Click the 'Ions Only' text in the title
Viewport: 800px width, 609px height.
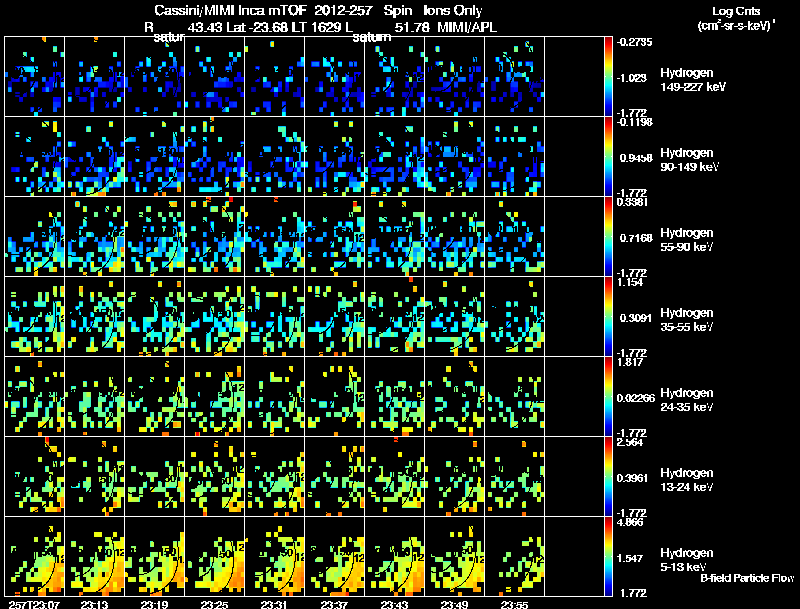tap(453, 10)
